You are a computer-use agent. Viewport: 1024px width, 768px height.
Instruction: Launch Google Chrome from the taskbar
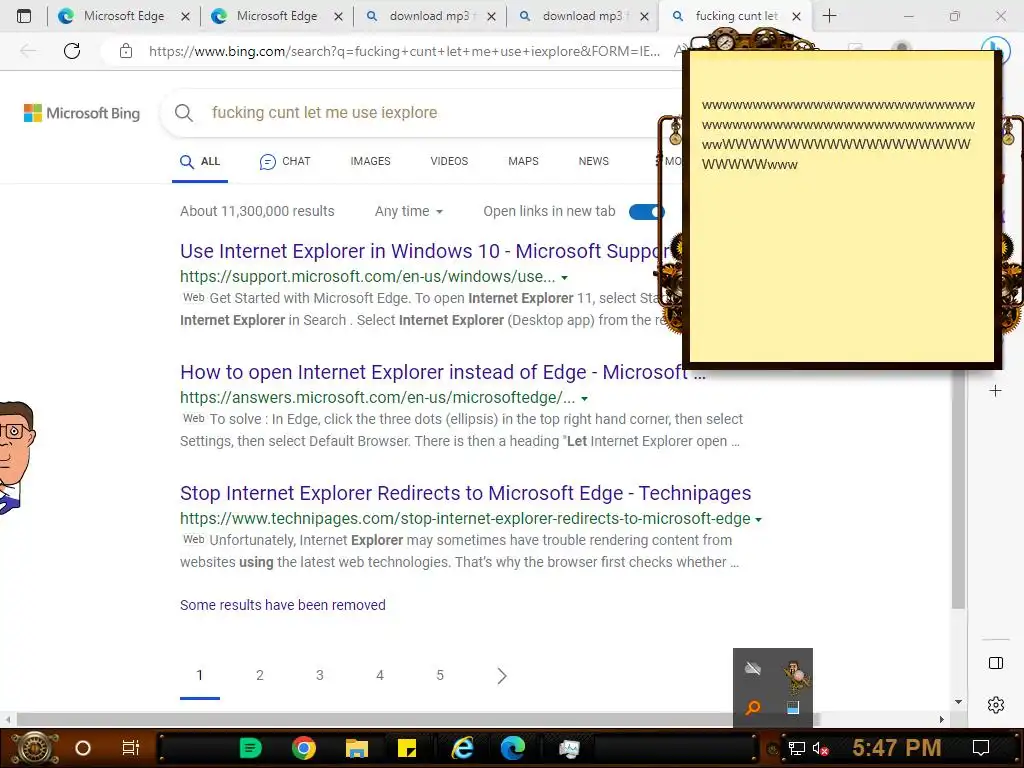(304, 748)
